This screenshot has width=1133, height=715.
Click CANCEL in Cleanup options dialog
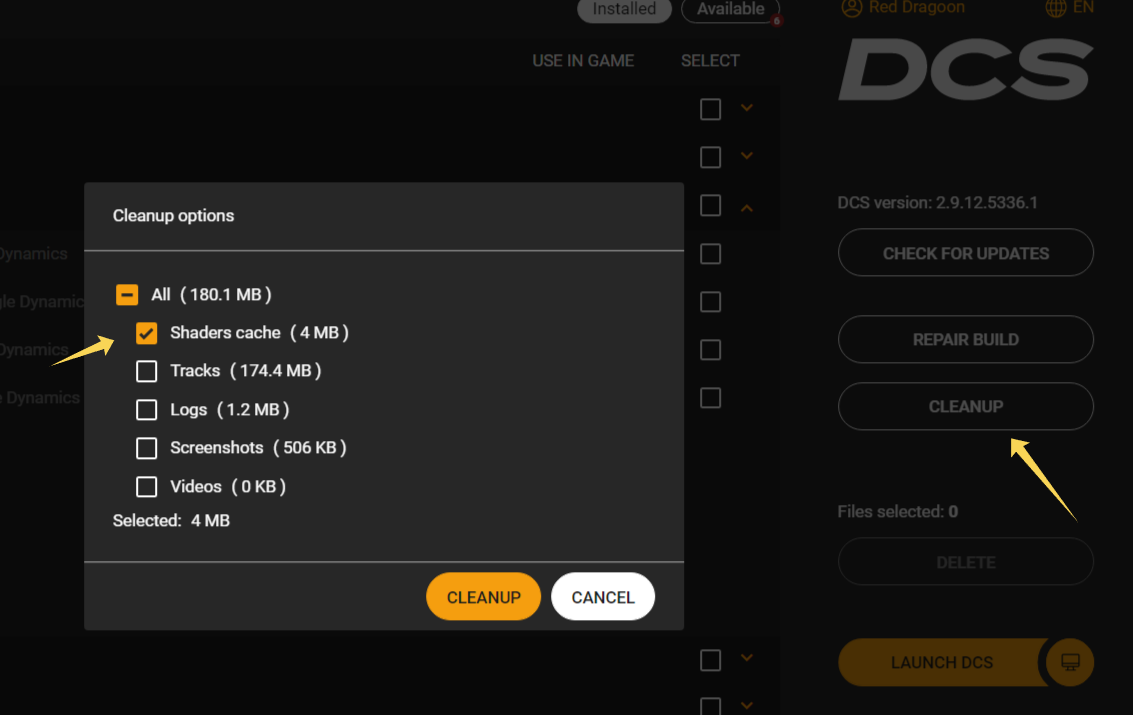click(603, 597)
